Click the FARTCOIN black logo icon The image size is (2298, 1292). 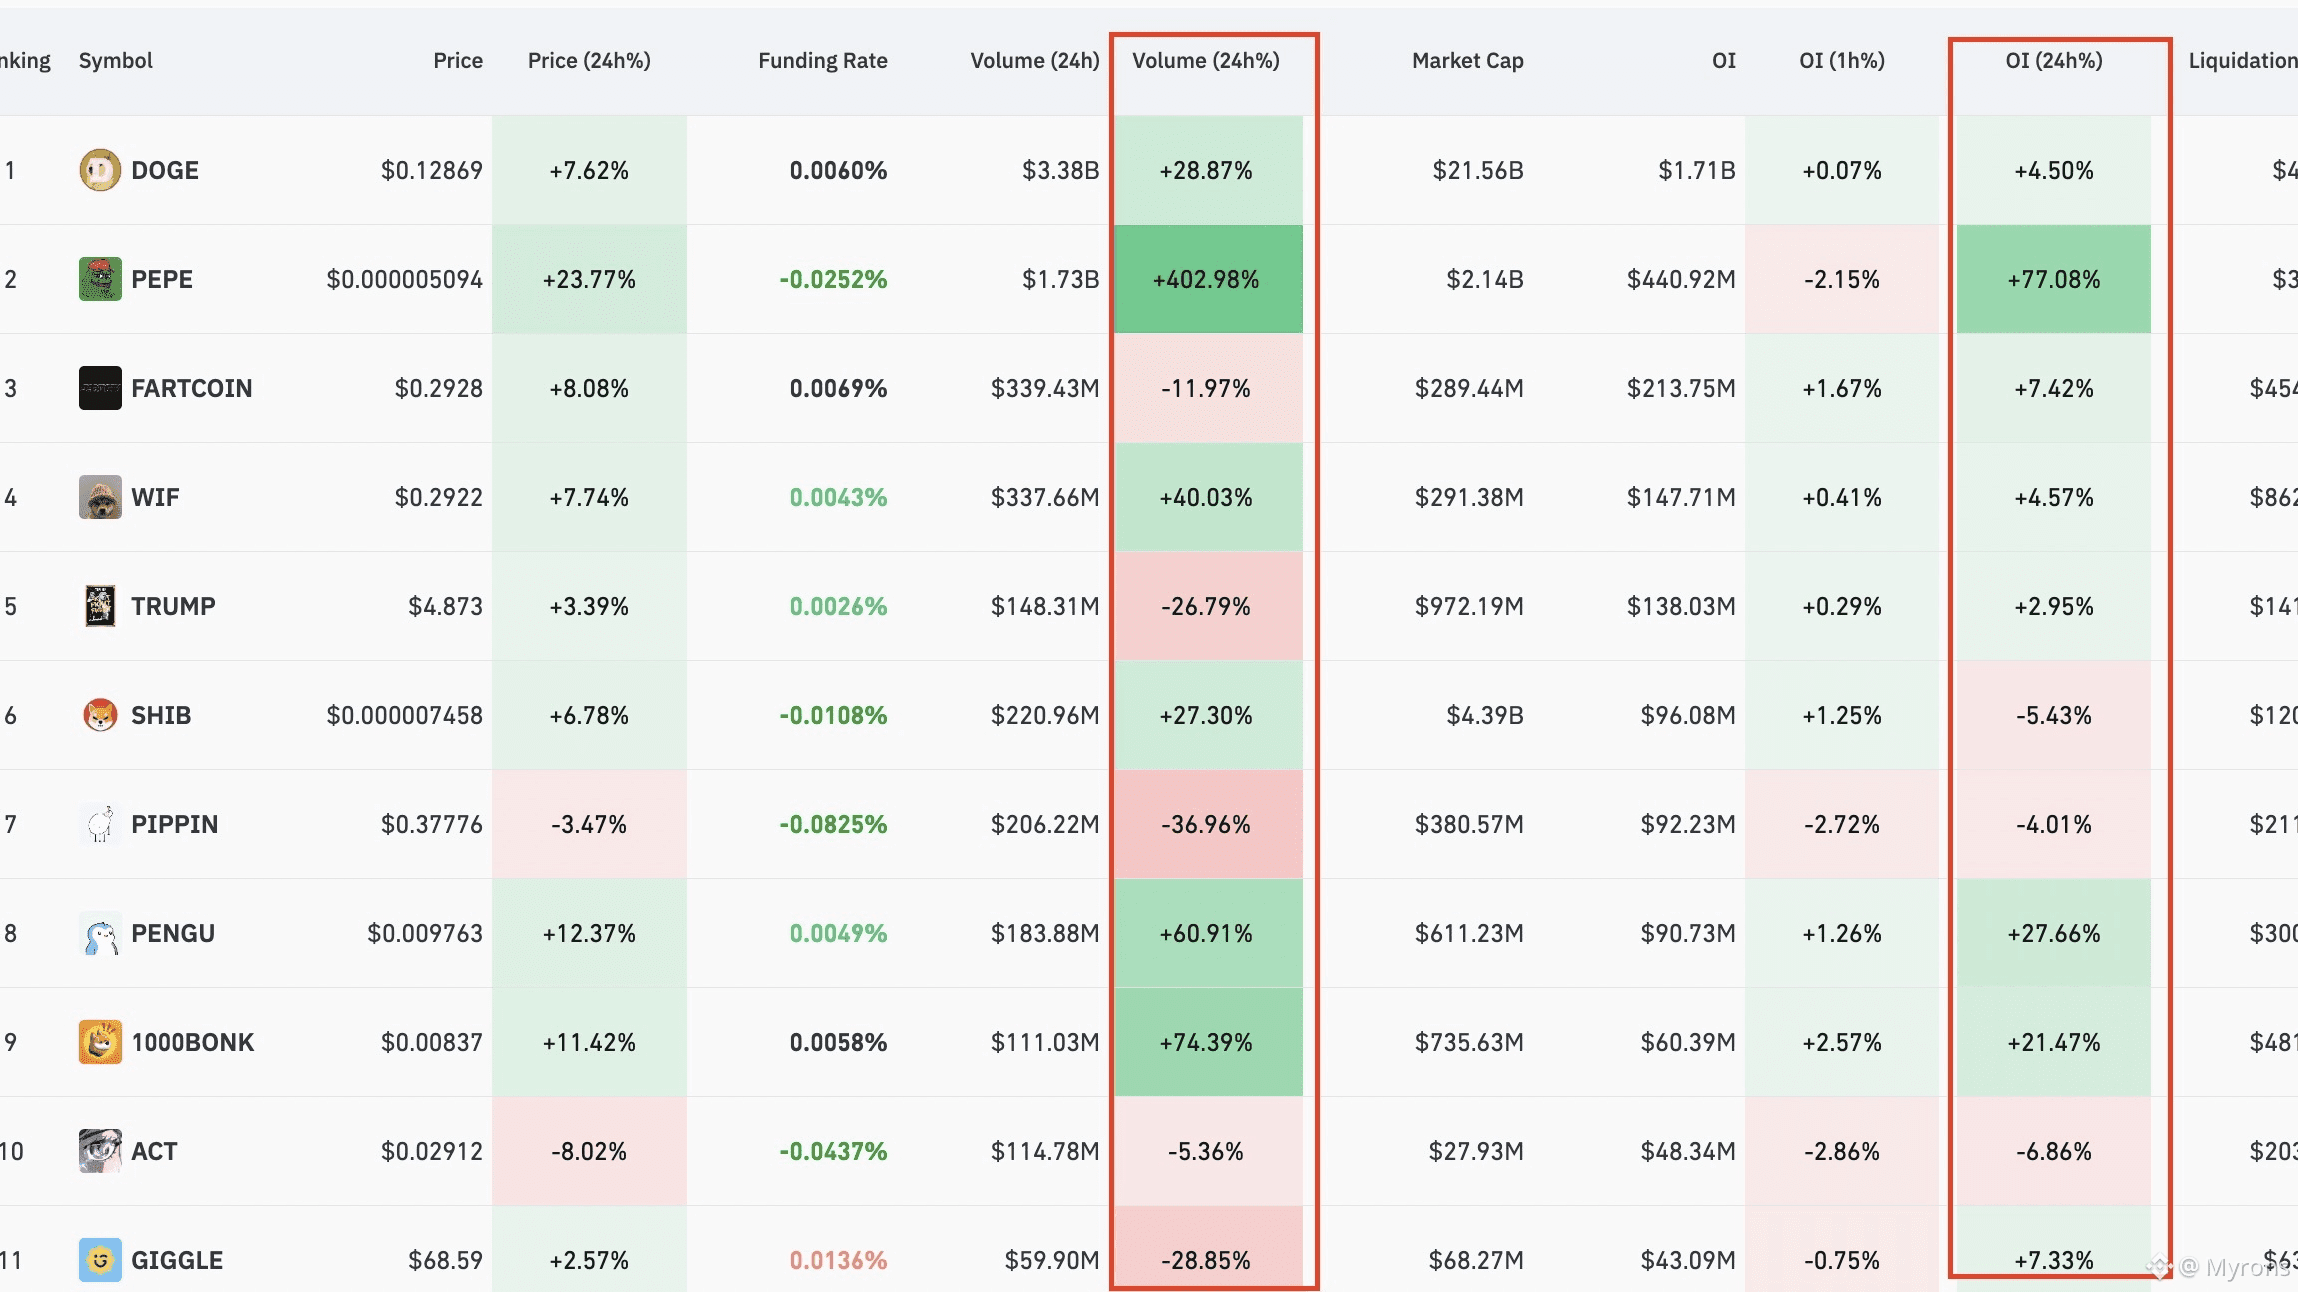[100, 388]
